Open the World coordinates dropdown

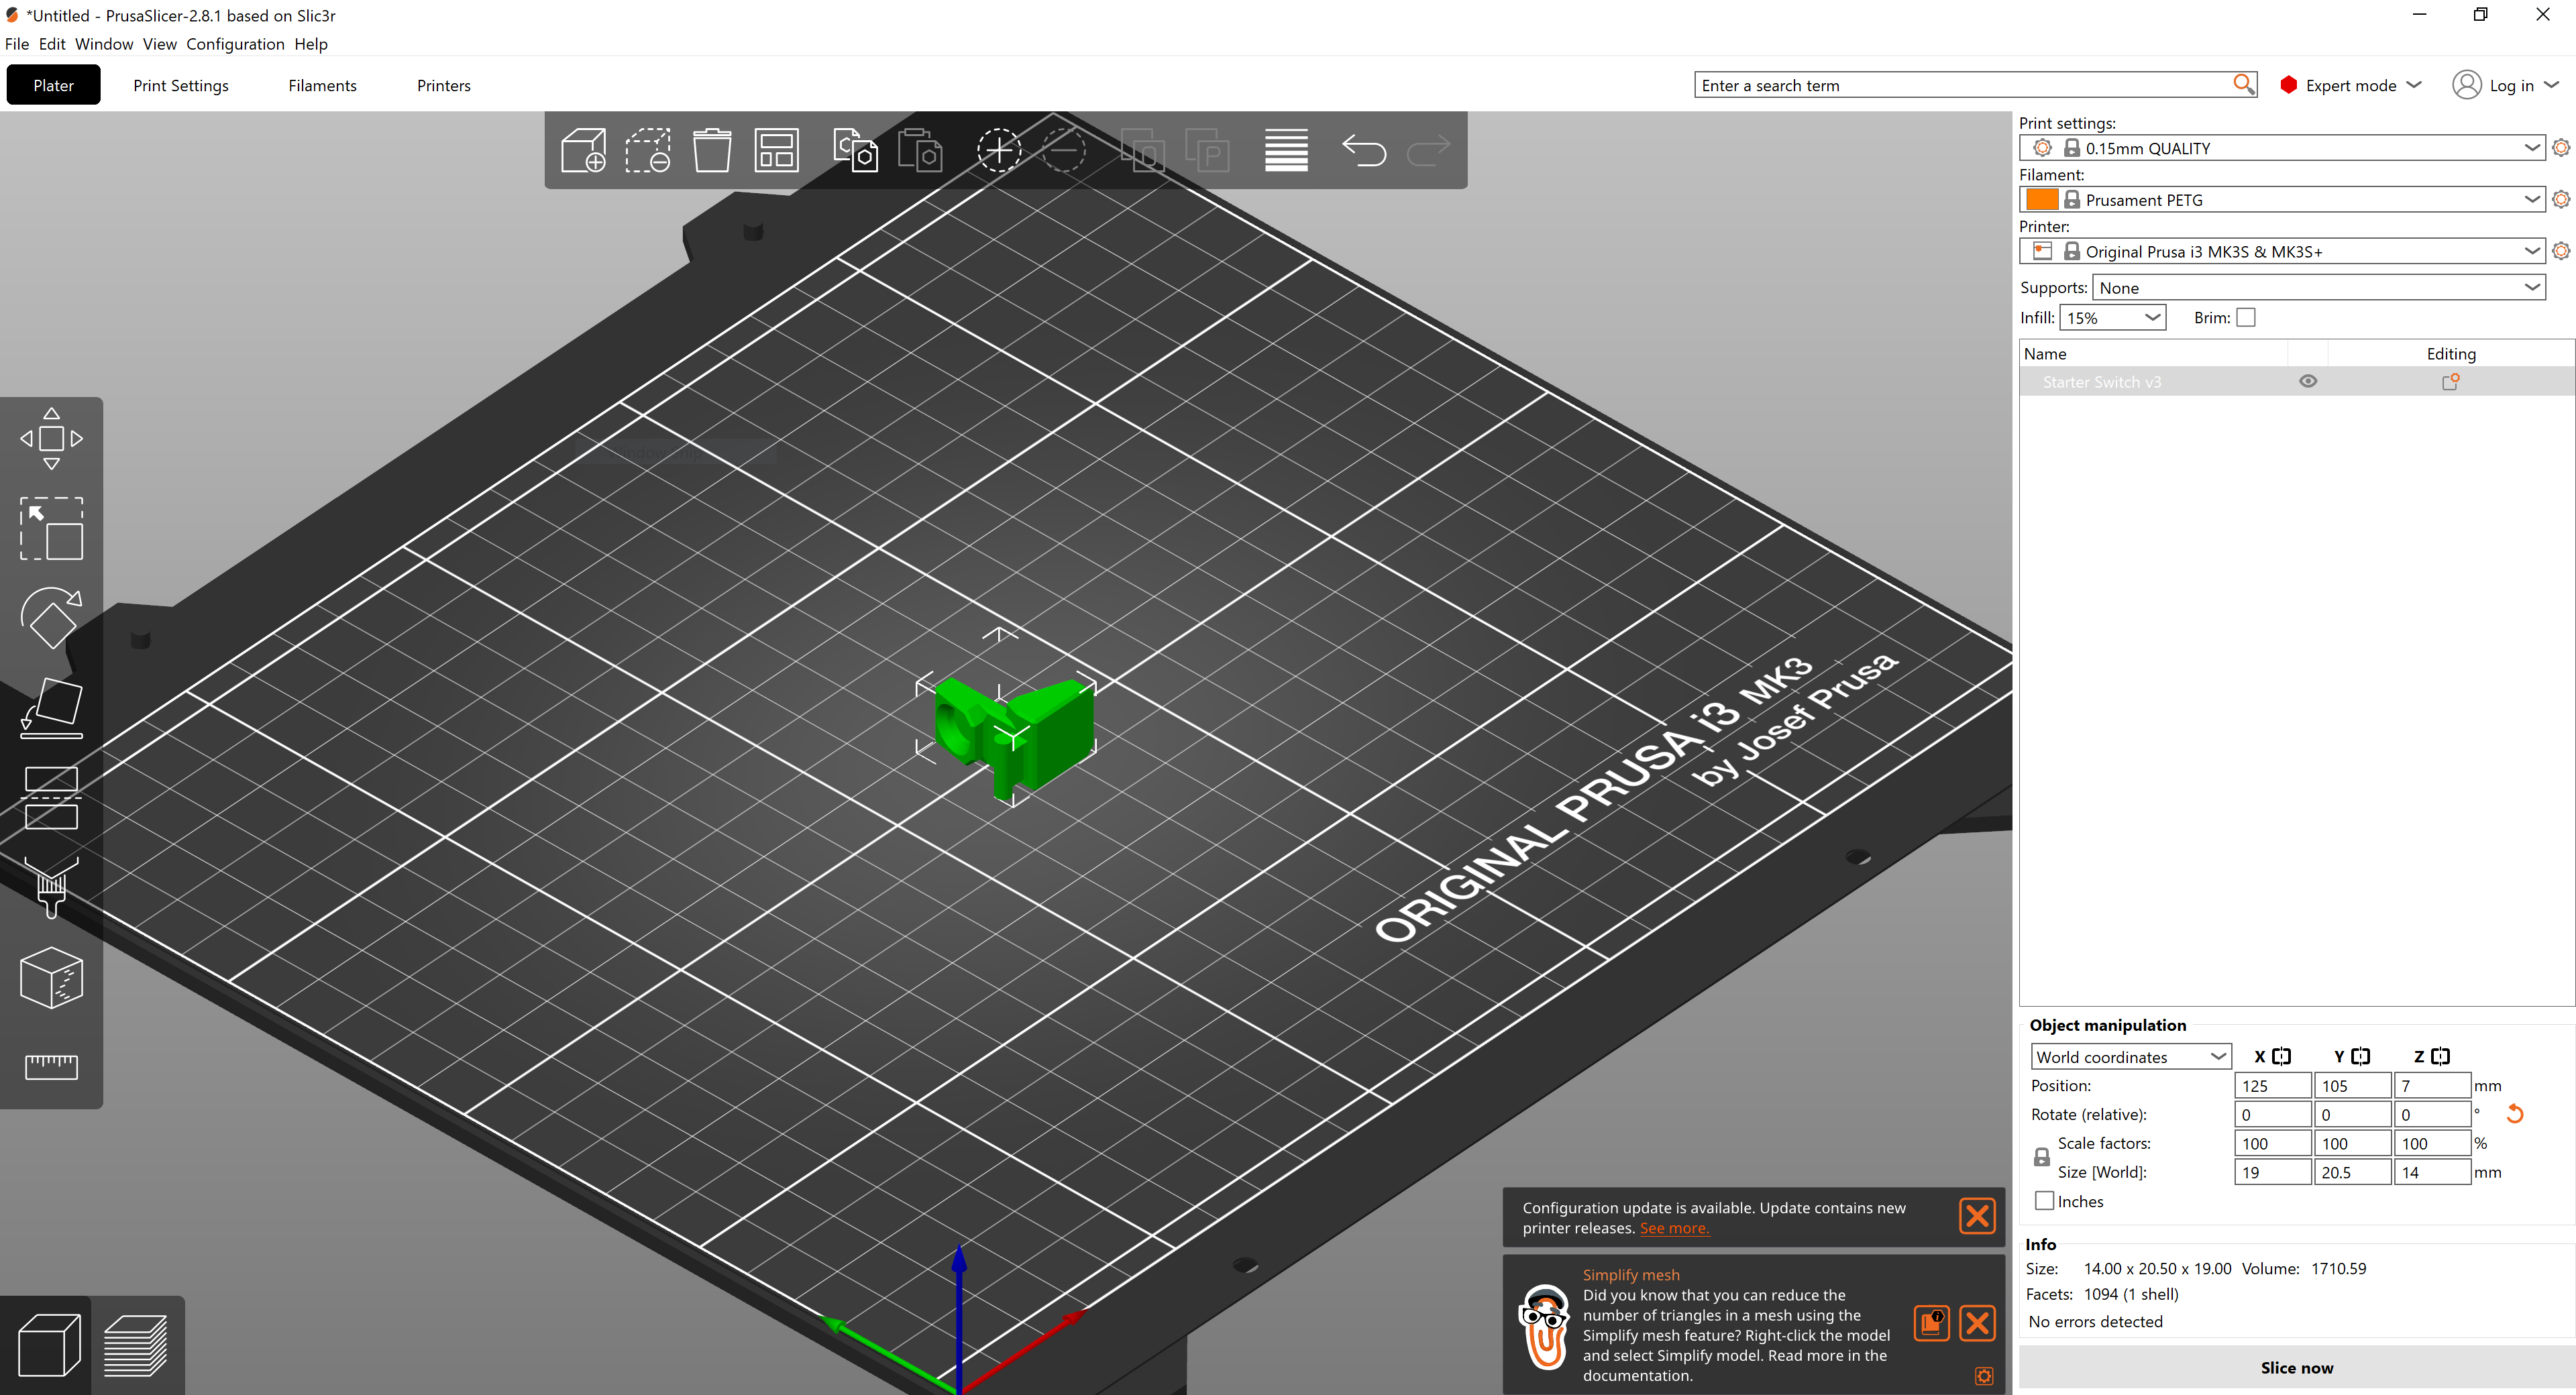pos(2131,1056)
